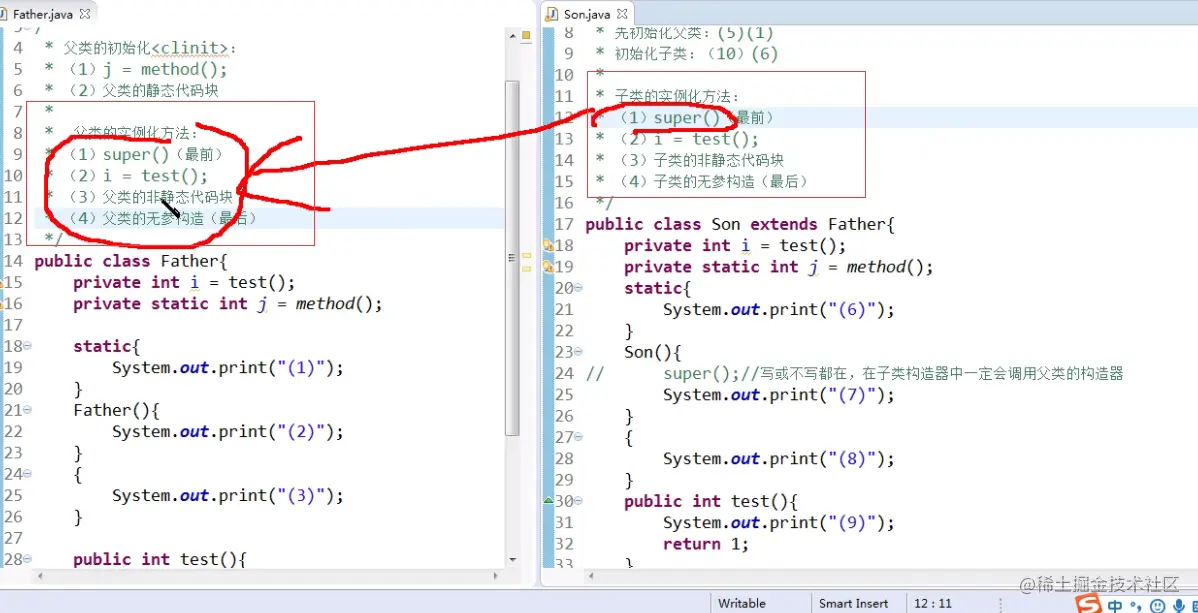
Task: Click 'Father(){' constructor declaration
Action: tap(116, 410)
